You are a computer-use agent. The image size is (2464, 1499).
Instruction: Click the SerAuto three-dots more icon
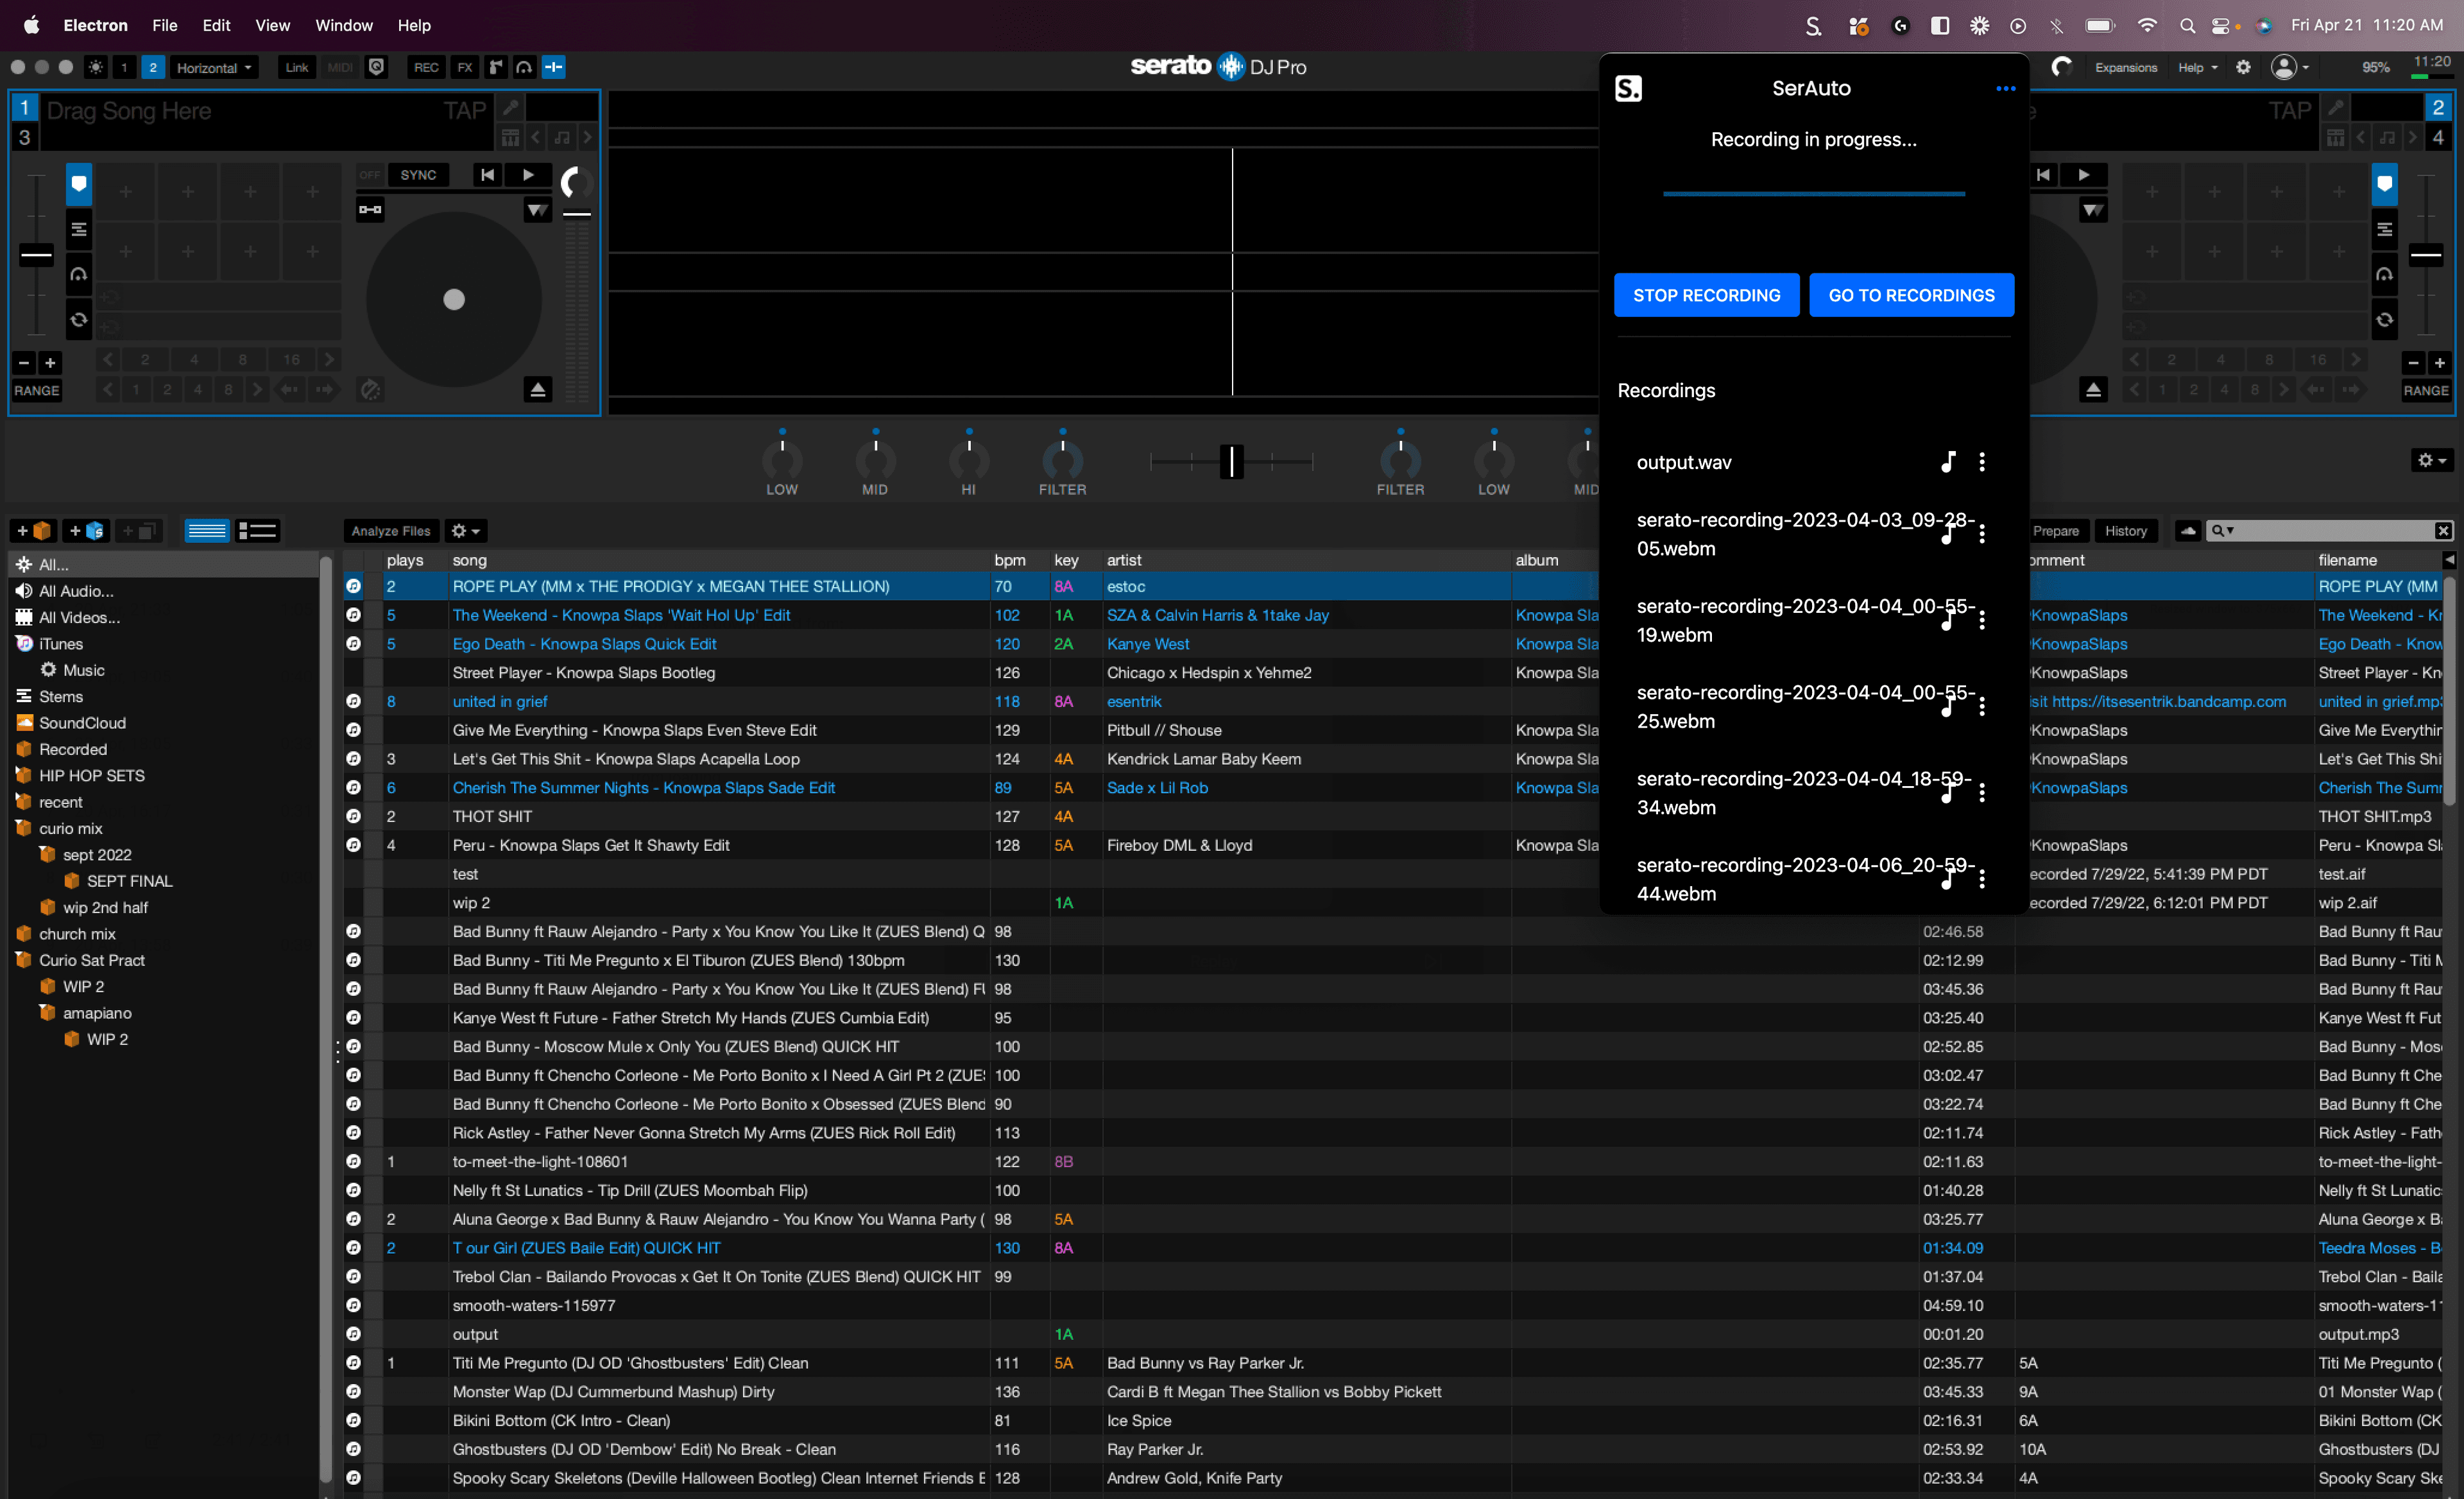pyautogui.click(x=2005, y=89)
